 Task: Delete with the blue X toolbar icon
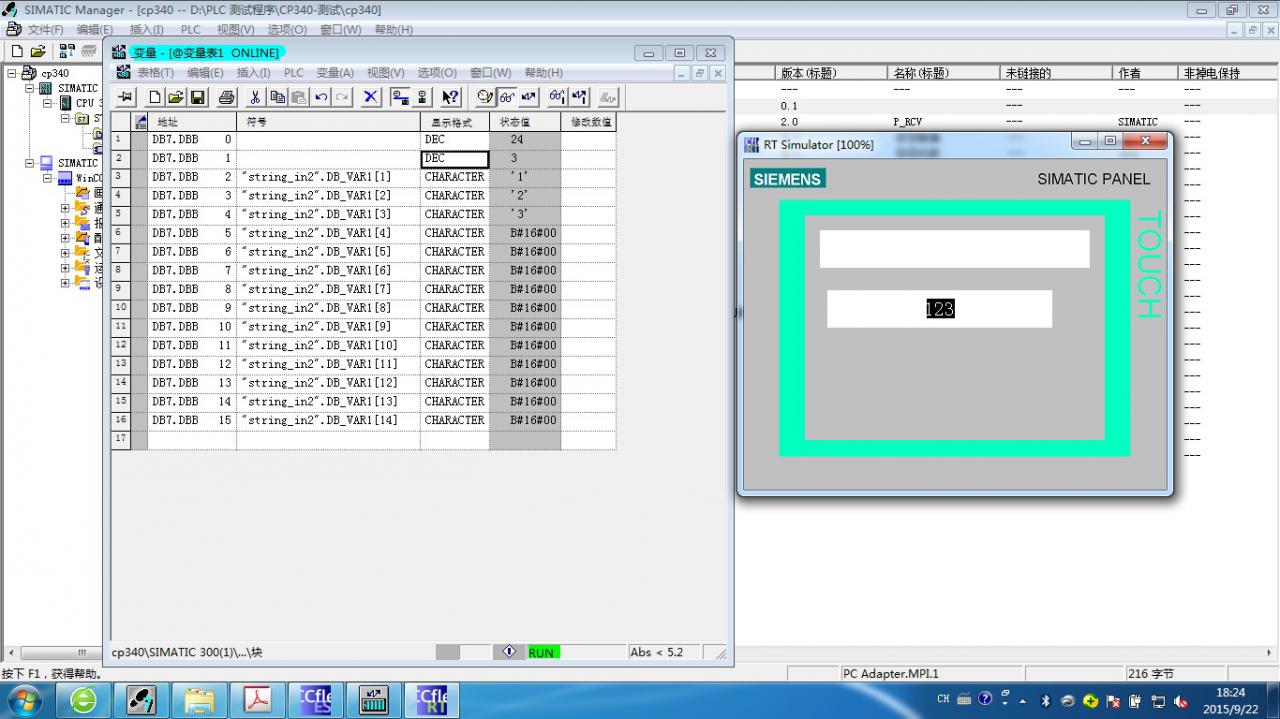[371, 97]
